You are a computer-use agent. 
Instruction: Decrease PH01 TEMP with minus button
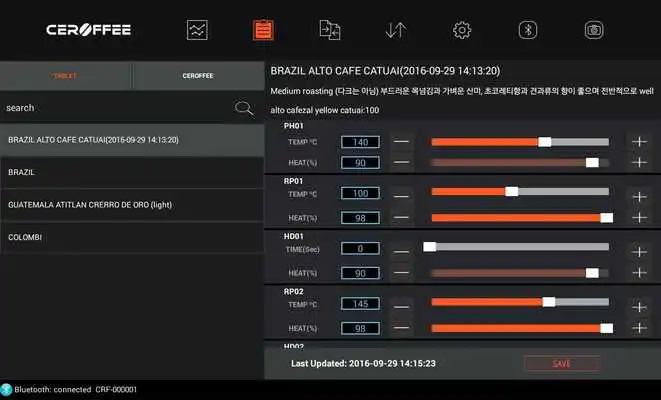click(401, 142)
